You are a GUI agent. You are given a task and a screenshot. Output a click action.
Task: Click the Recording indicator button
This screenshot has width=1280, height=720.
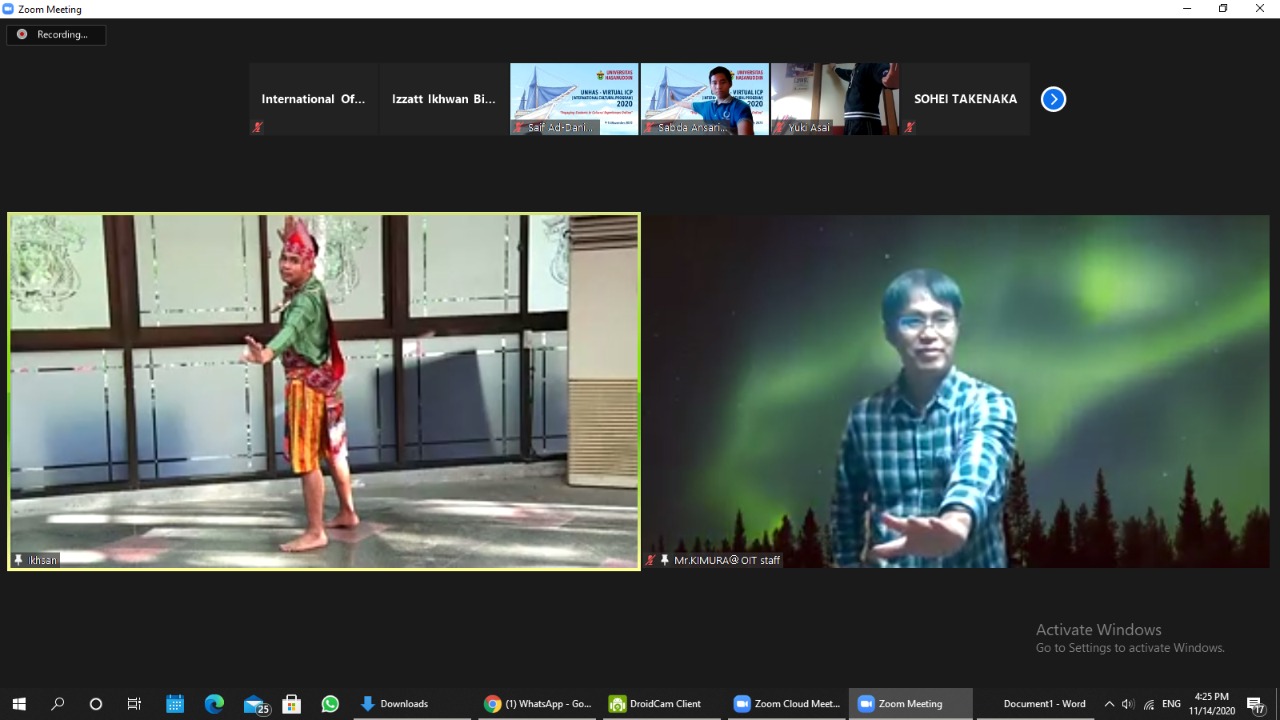pos(55,35)
